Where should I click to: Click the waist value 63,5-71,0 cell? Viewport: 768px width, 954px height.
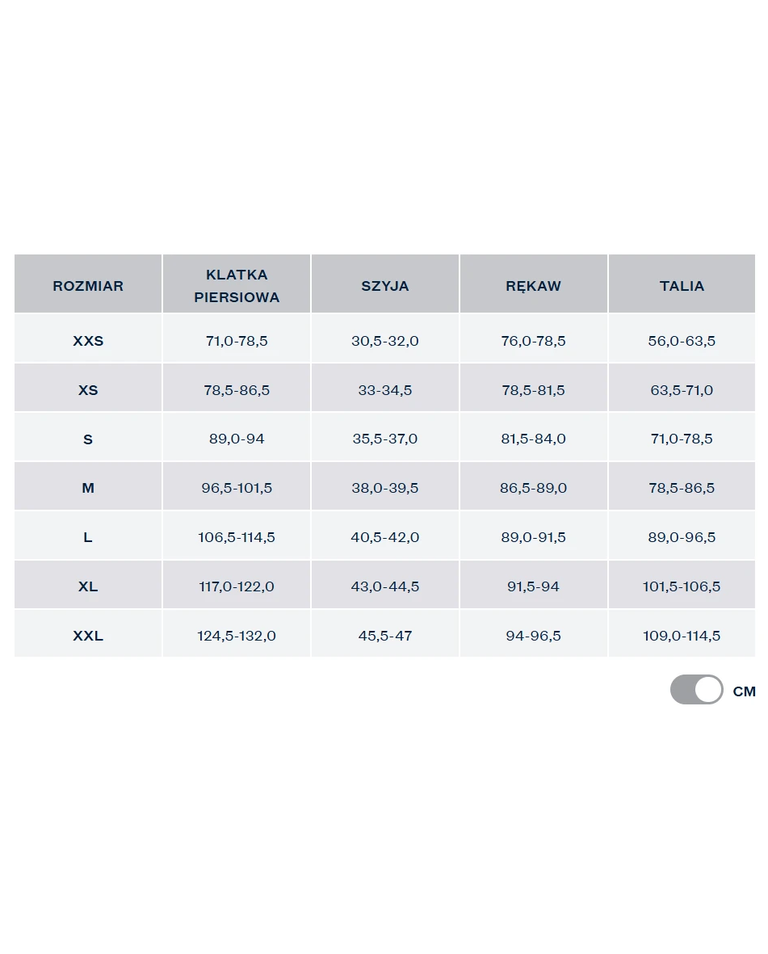(x=682, y=390)
